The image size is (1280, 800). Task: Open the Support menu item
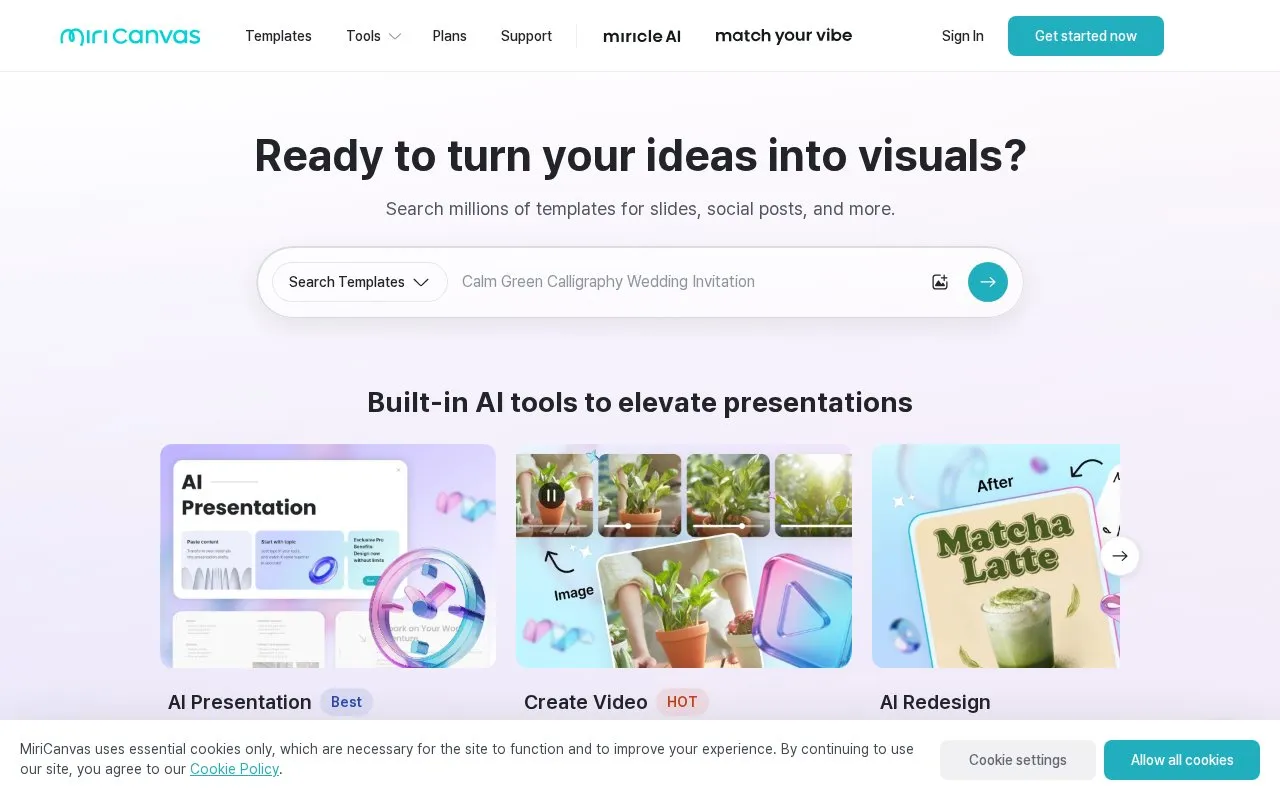click(526, 36)
